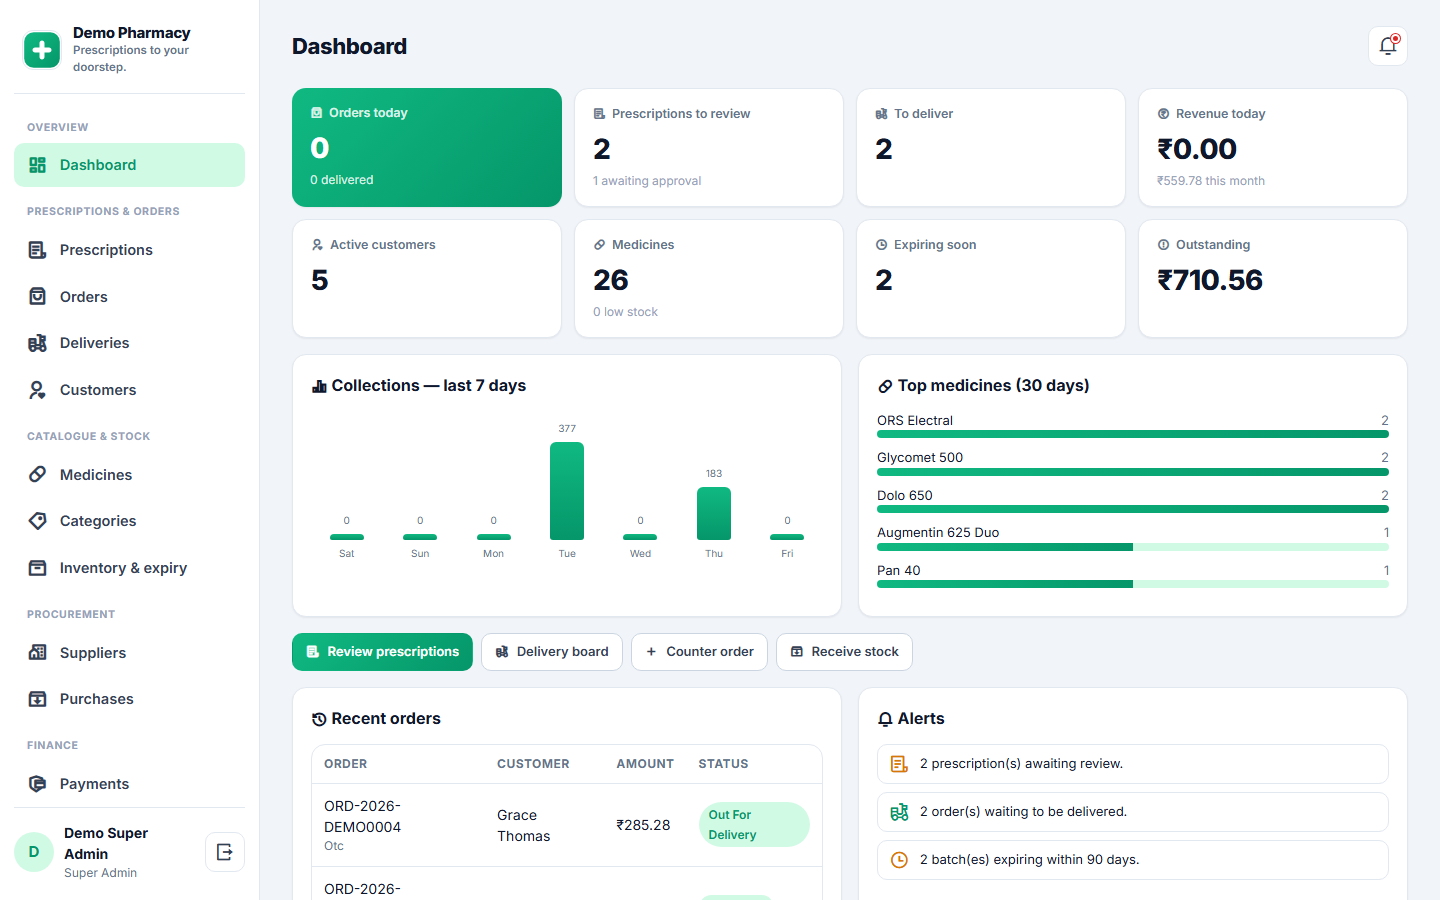Select Suppliers in the sidebar
The width and height of the screenshot is (1440, 900).
pos(129,652)
